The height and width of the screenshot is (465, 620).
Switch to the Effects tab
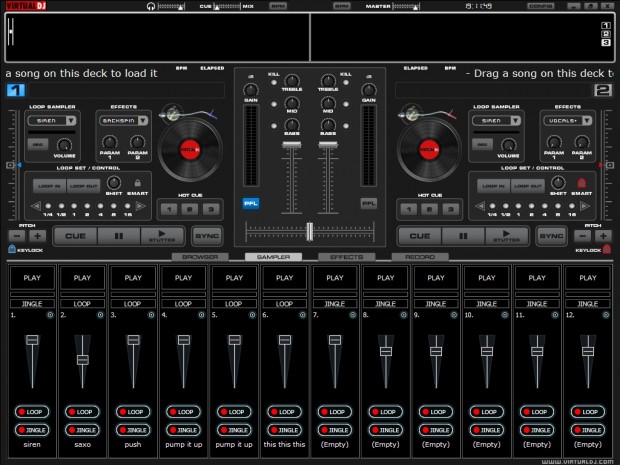[x=346, y=257]
